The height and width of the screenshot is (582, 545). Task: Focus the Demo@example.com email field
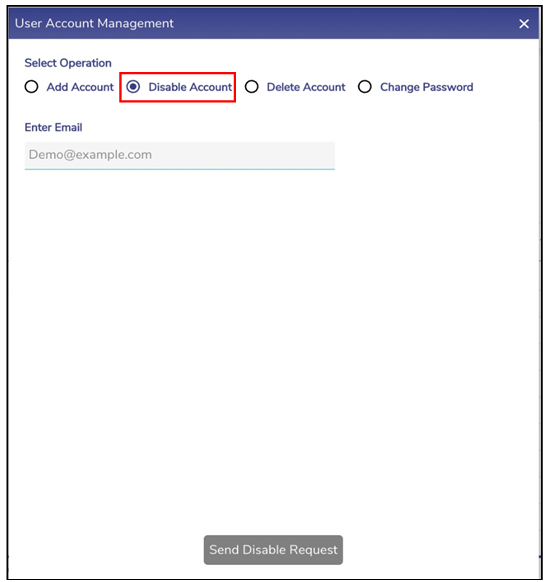(180, 155)
